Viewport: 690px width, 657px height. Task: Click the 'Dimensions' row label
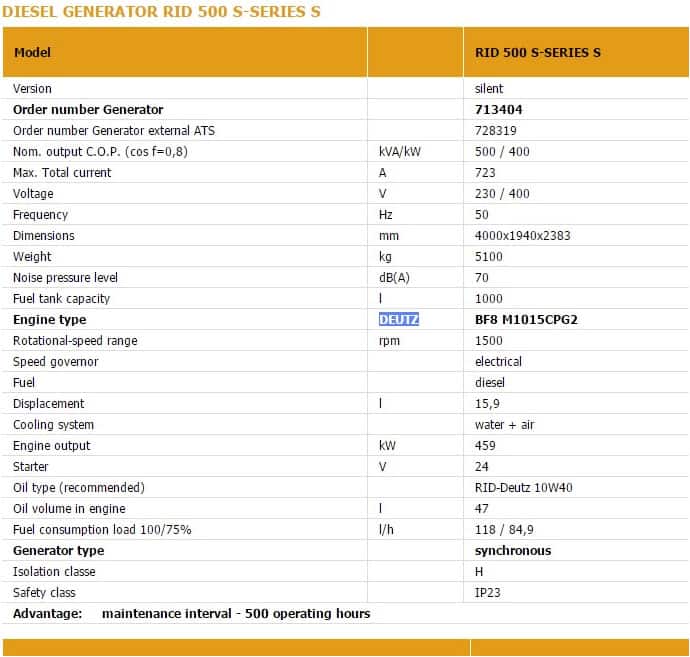tap(44, 236)
